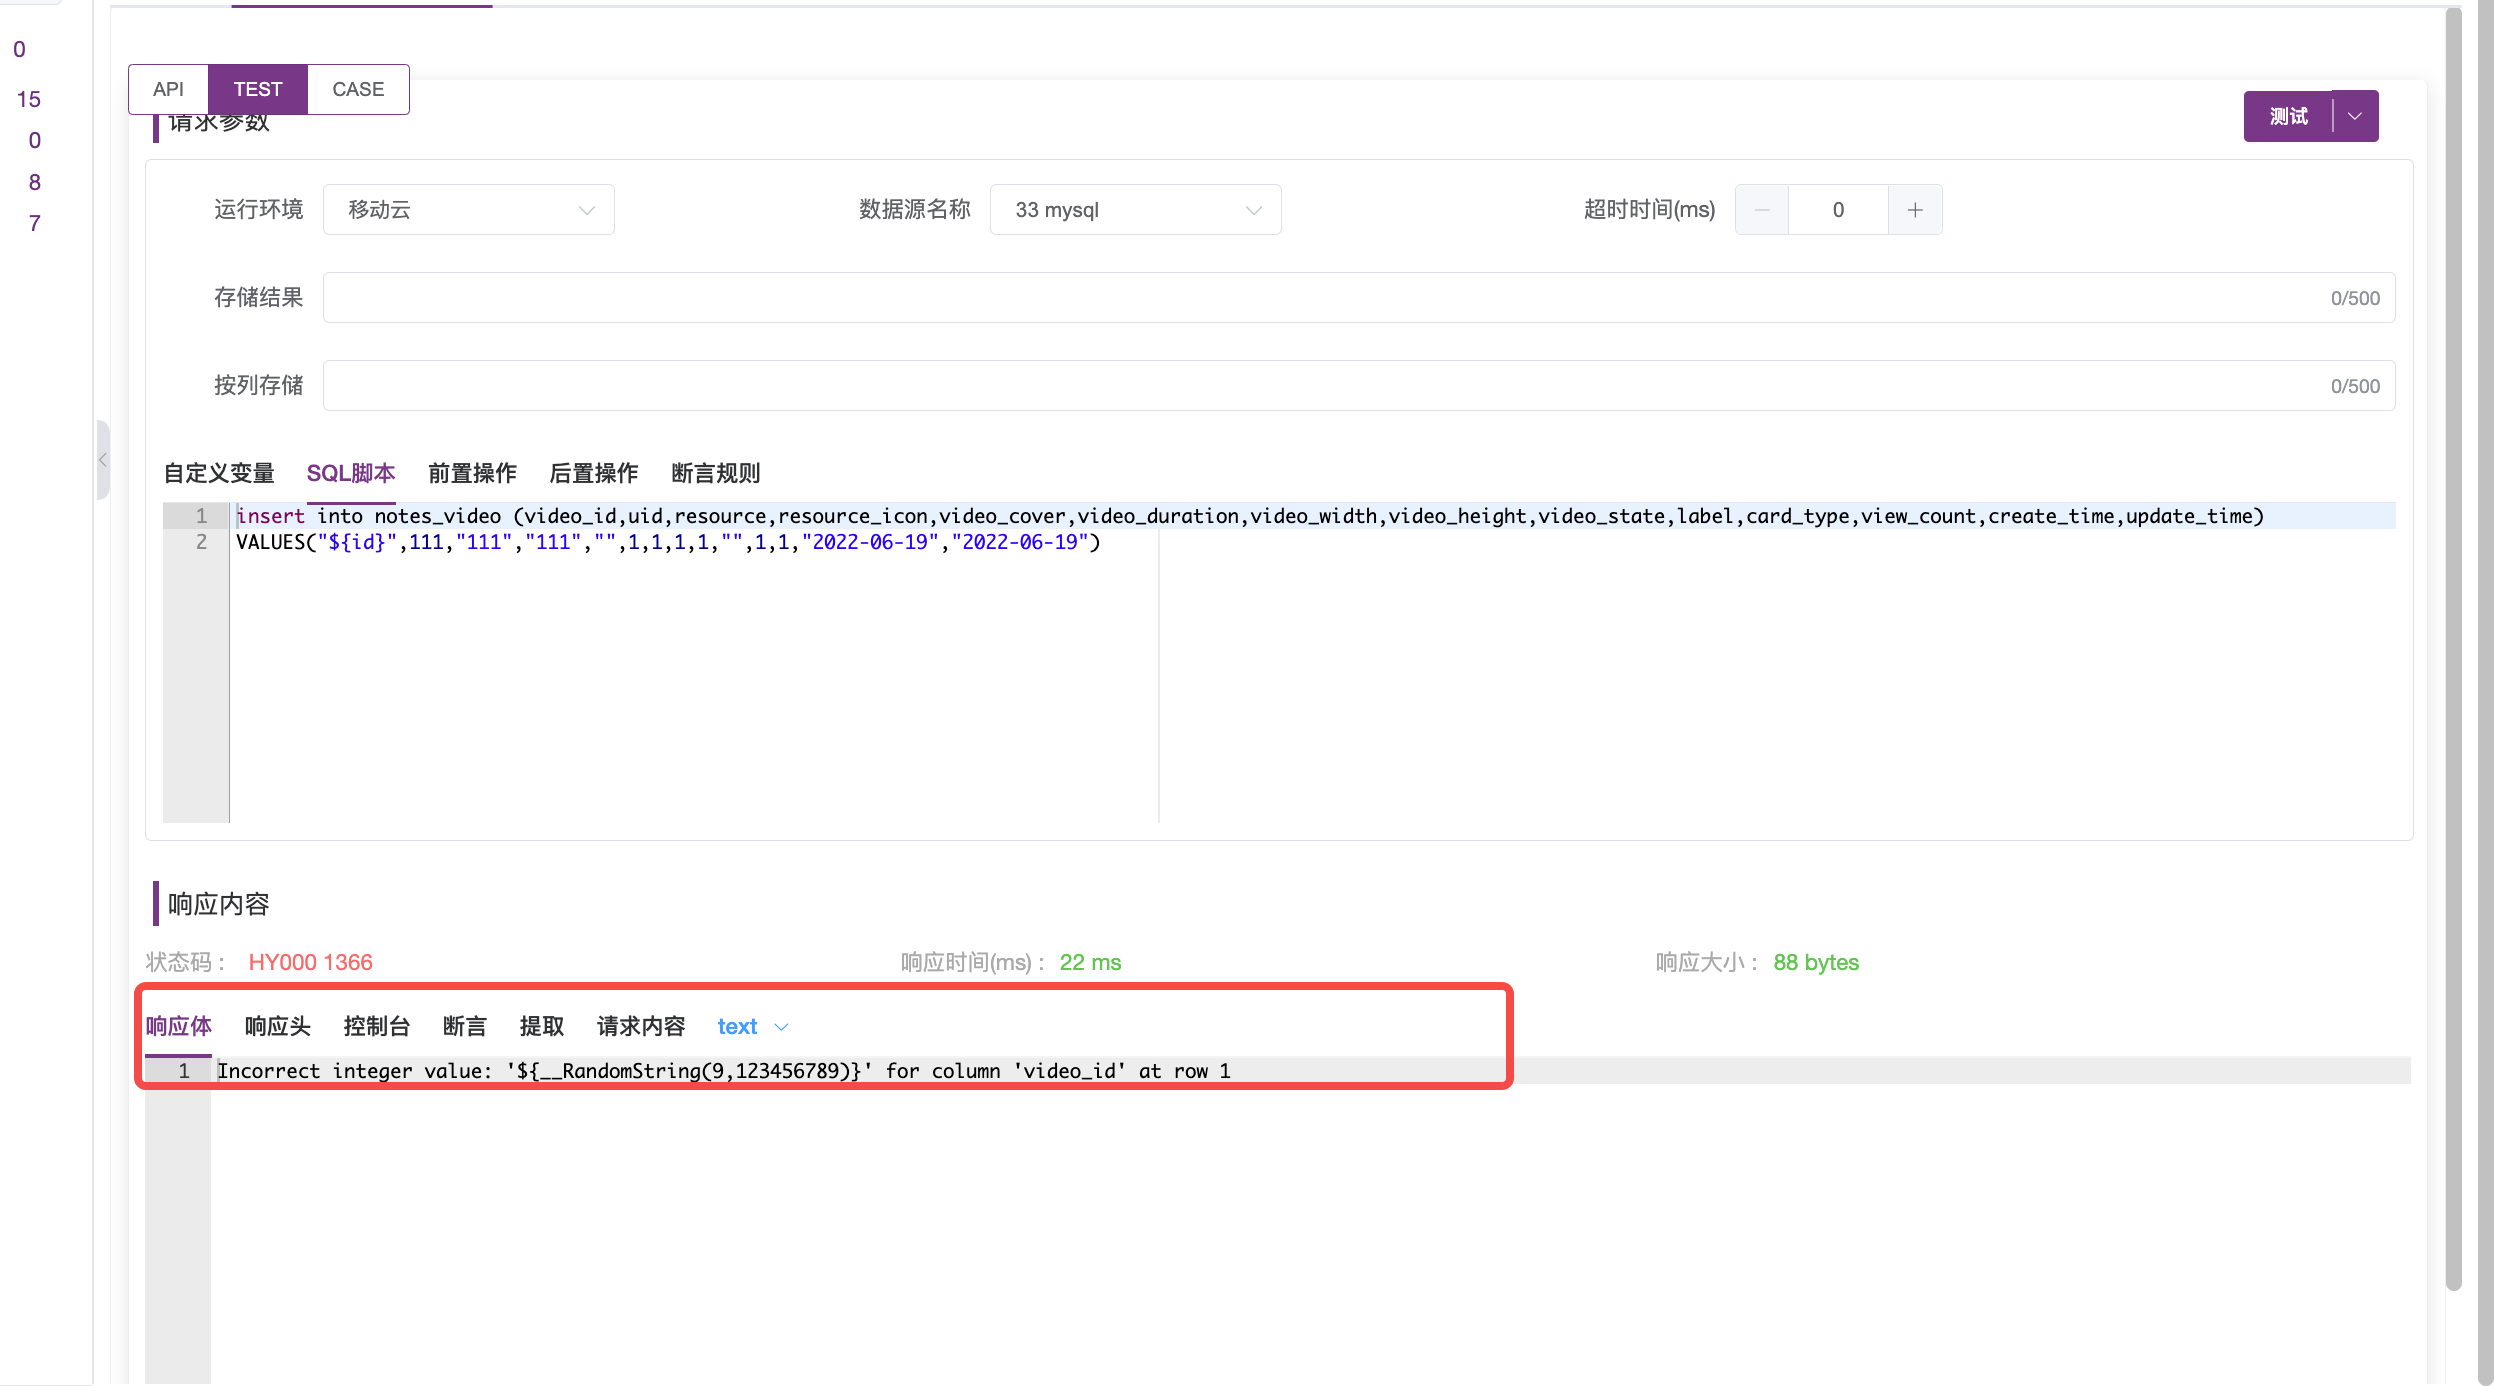
Task: Open the 控制台 tab
Action: coord(377,1026)
